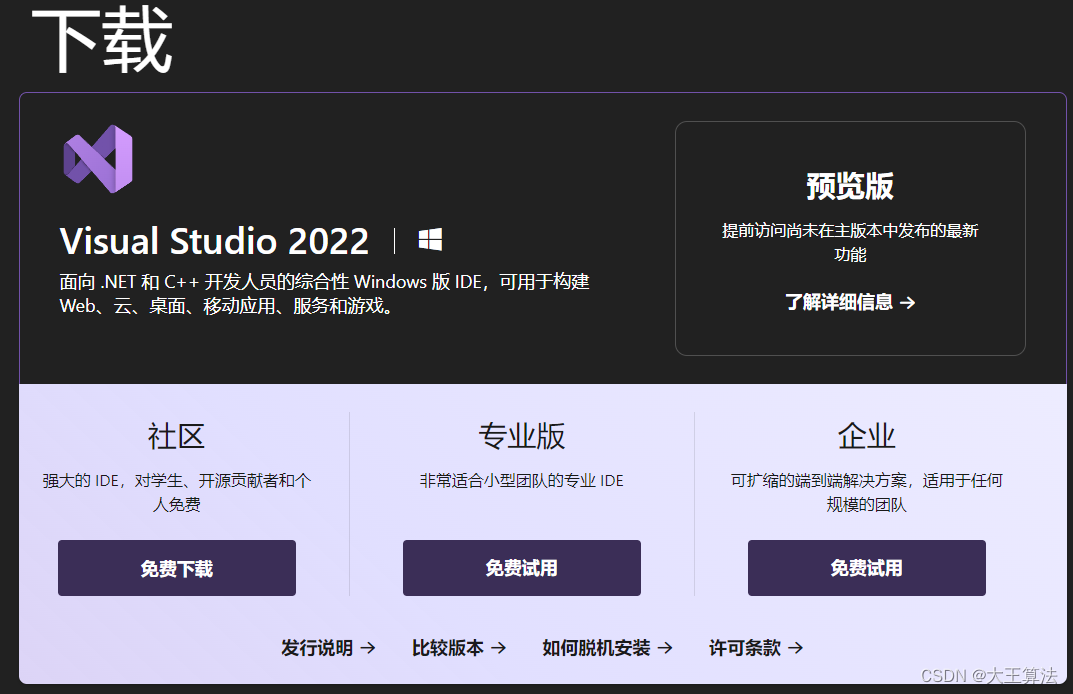Screen dimensions: 1073x694
Task: Click the description starting 强大的 IDE
Action: click(x=177, y=493)
